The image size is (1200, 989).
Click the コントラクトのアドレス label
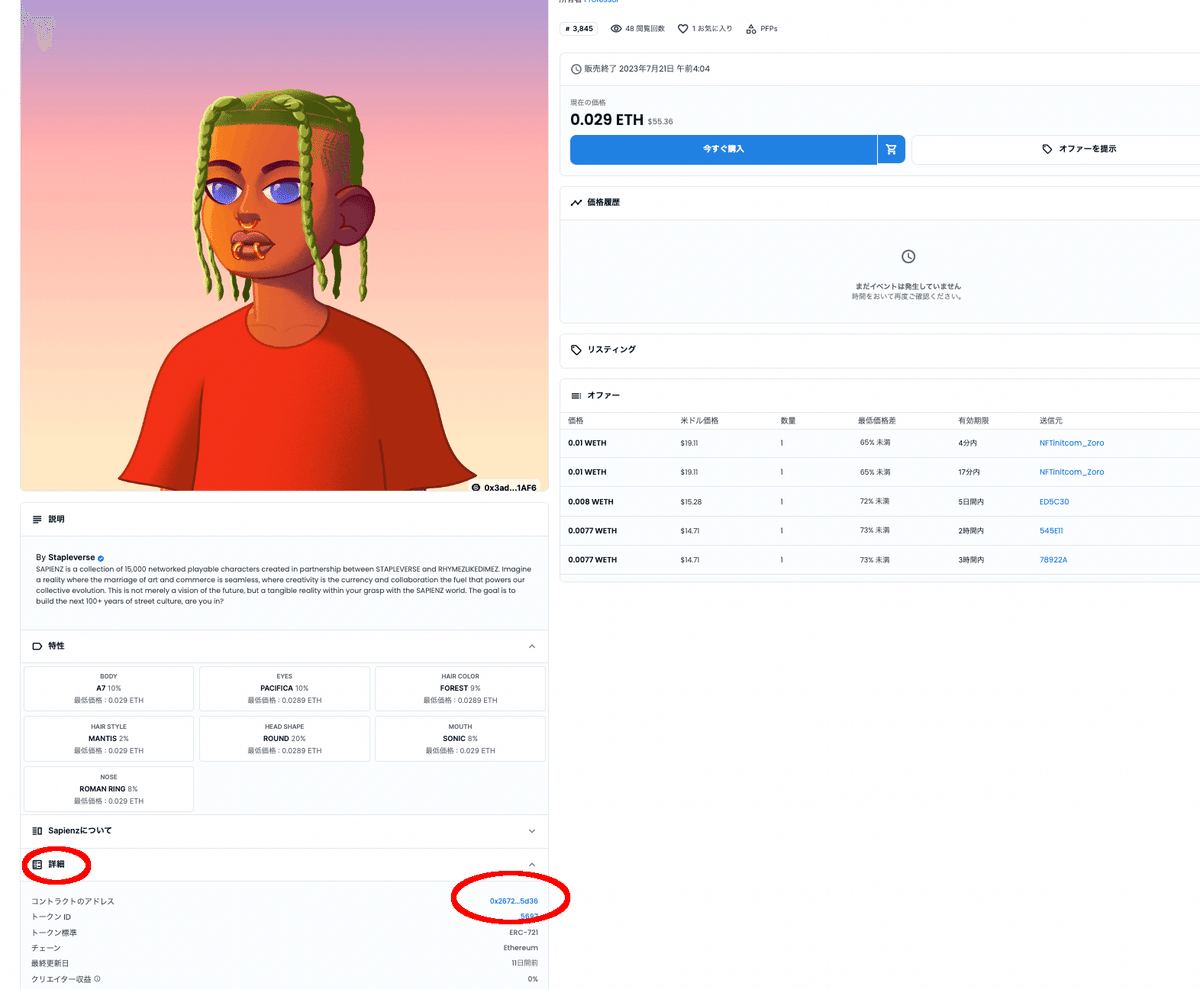click(x=73, y=901)
